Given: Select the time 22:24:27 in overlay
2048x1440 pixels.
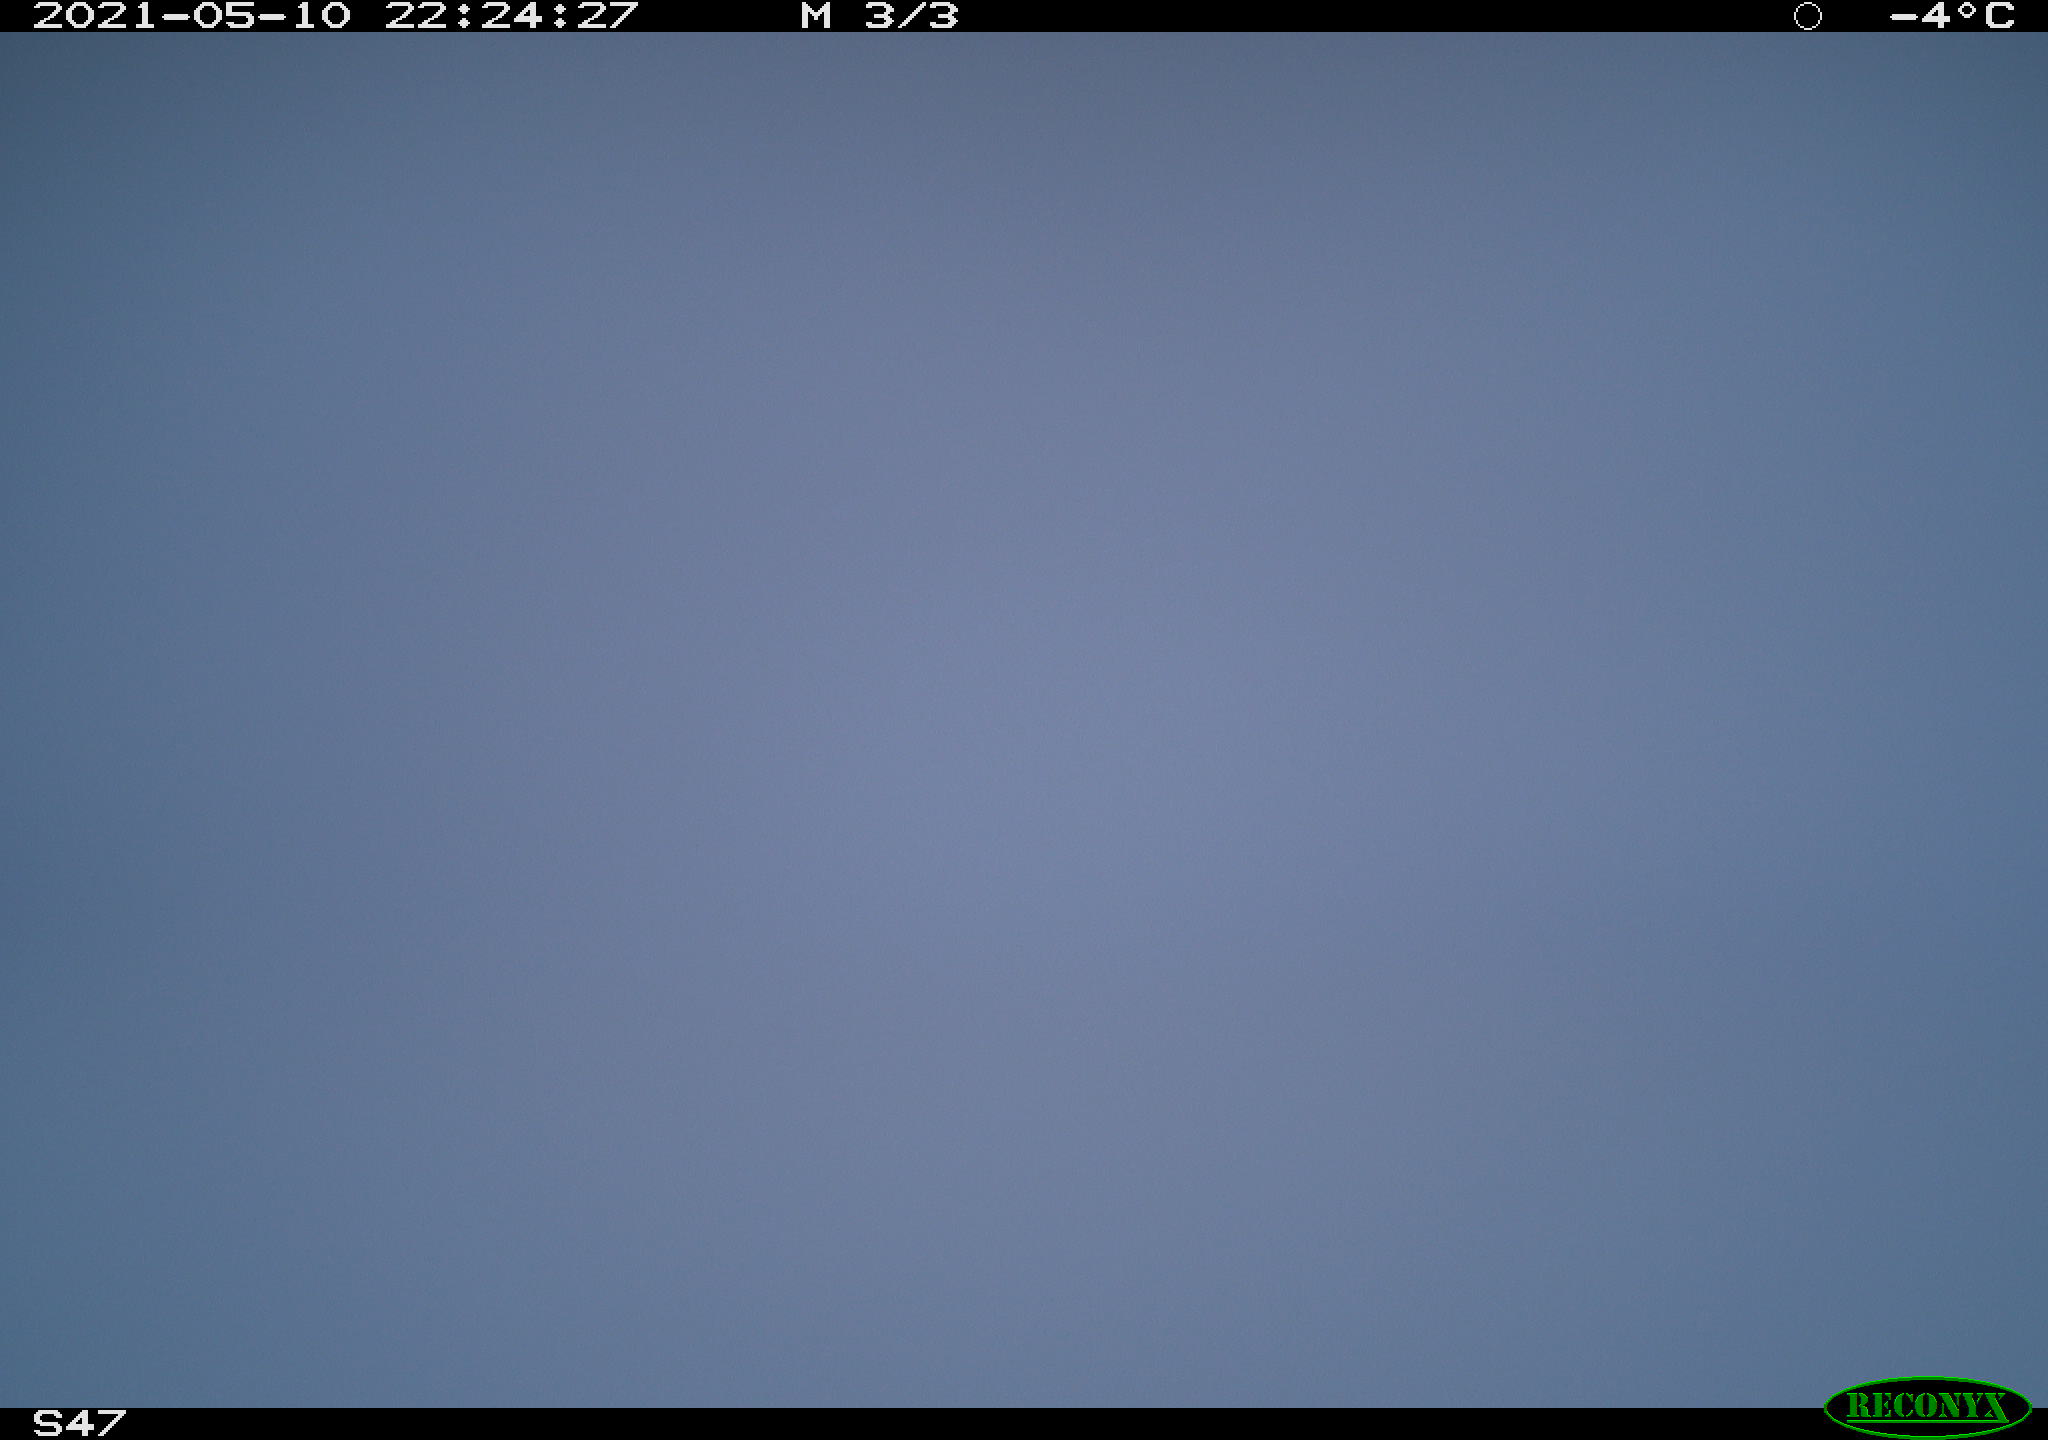Looking at the screenshot, I should pos(512,16).
